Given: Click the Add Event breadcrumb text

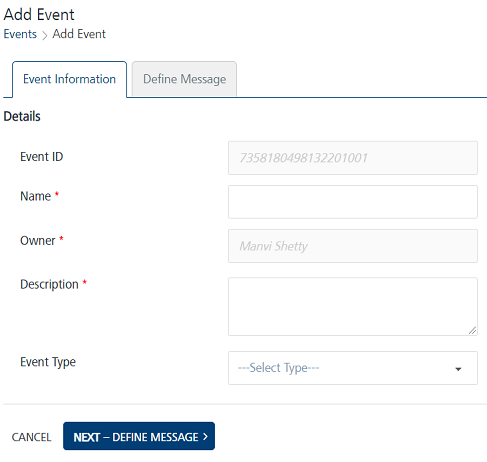Looking at the screenshot, I should coord(79,34).
